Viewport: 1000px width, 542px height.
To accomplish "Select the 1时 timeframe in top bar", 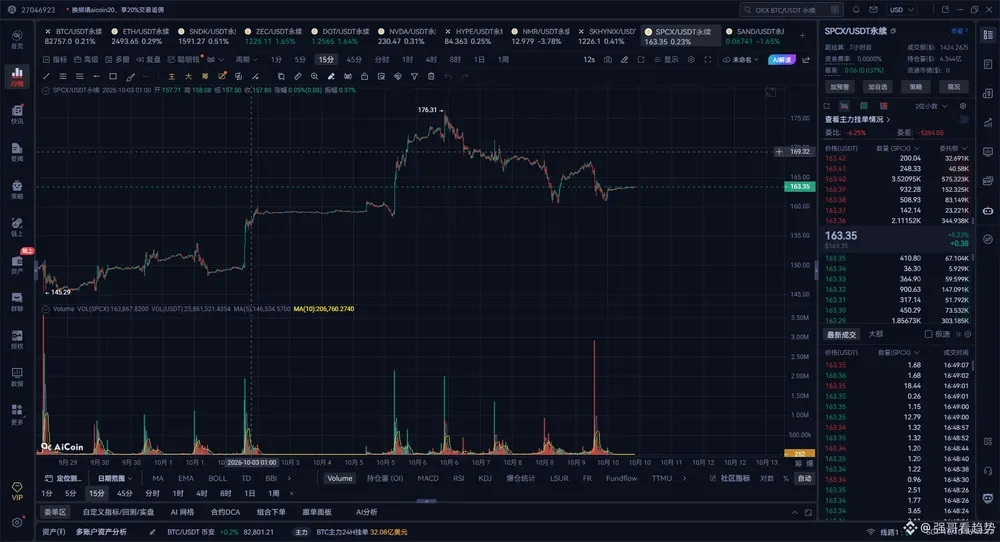I will pos(408,59).
